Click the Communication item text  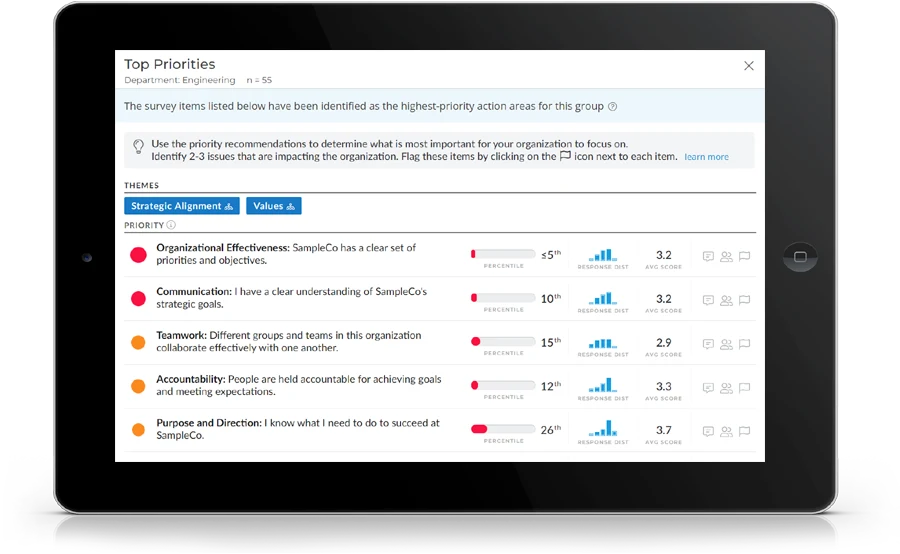pyautogui.click(x=291, y=298)
